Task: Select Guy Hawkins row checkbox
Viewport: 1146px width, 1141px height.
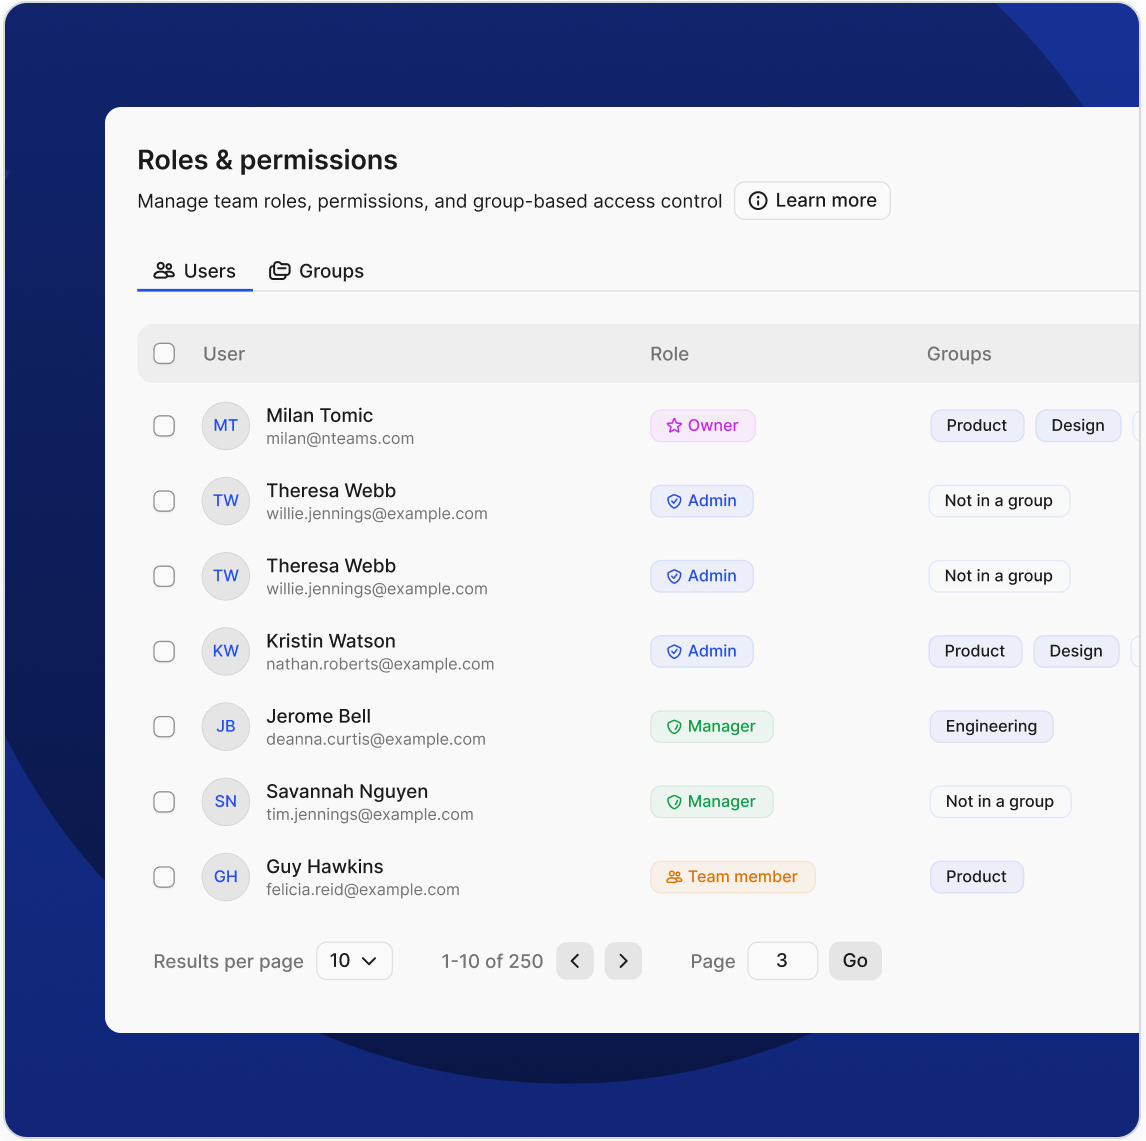Action: (164, 877)
